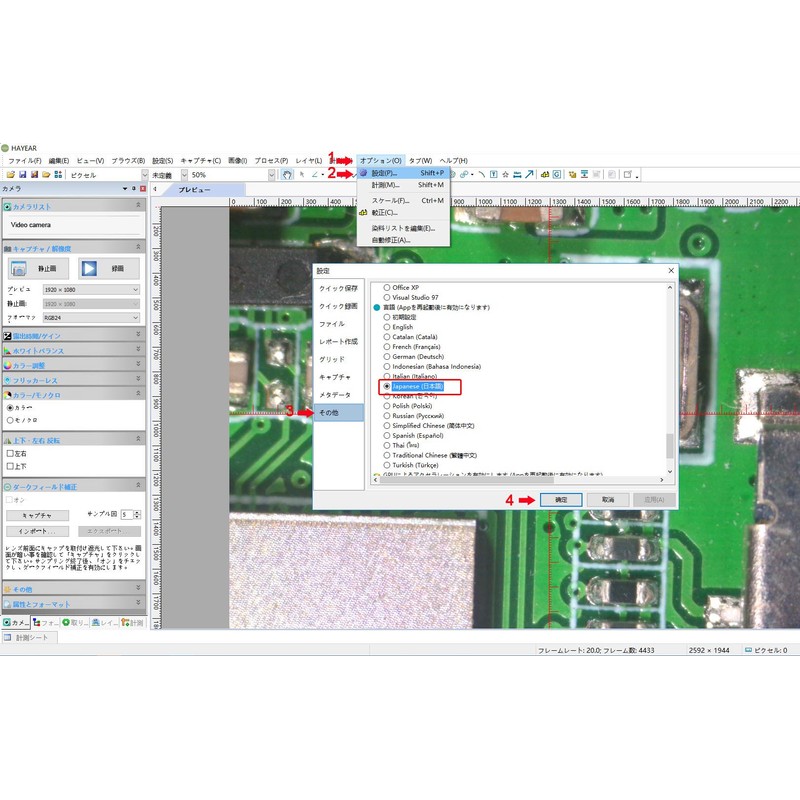Click the video record play icon
This screenshot has width=800, height=800.
point(89,268)
